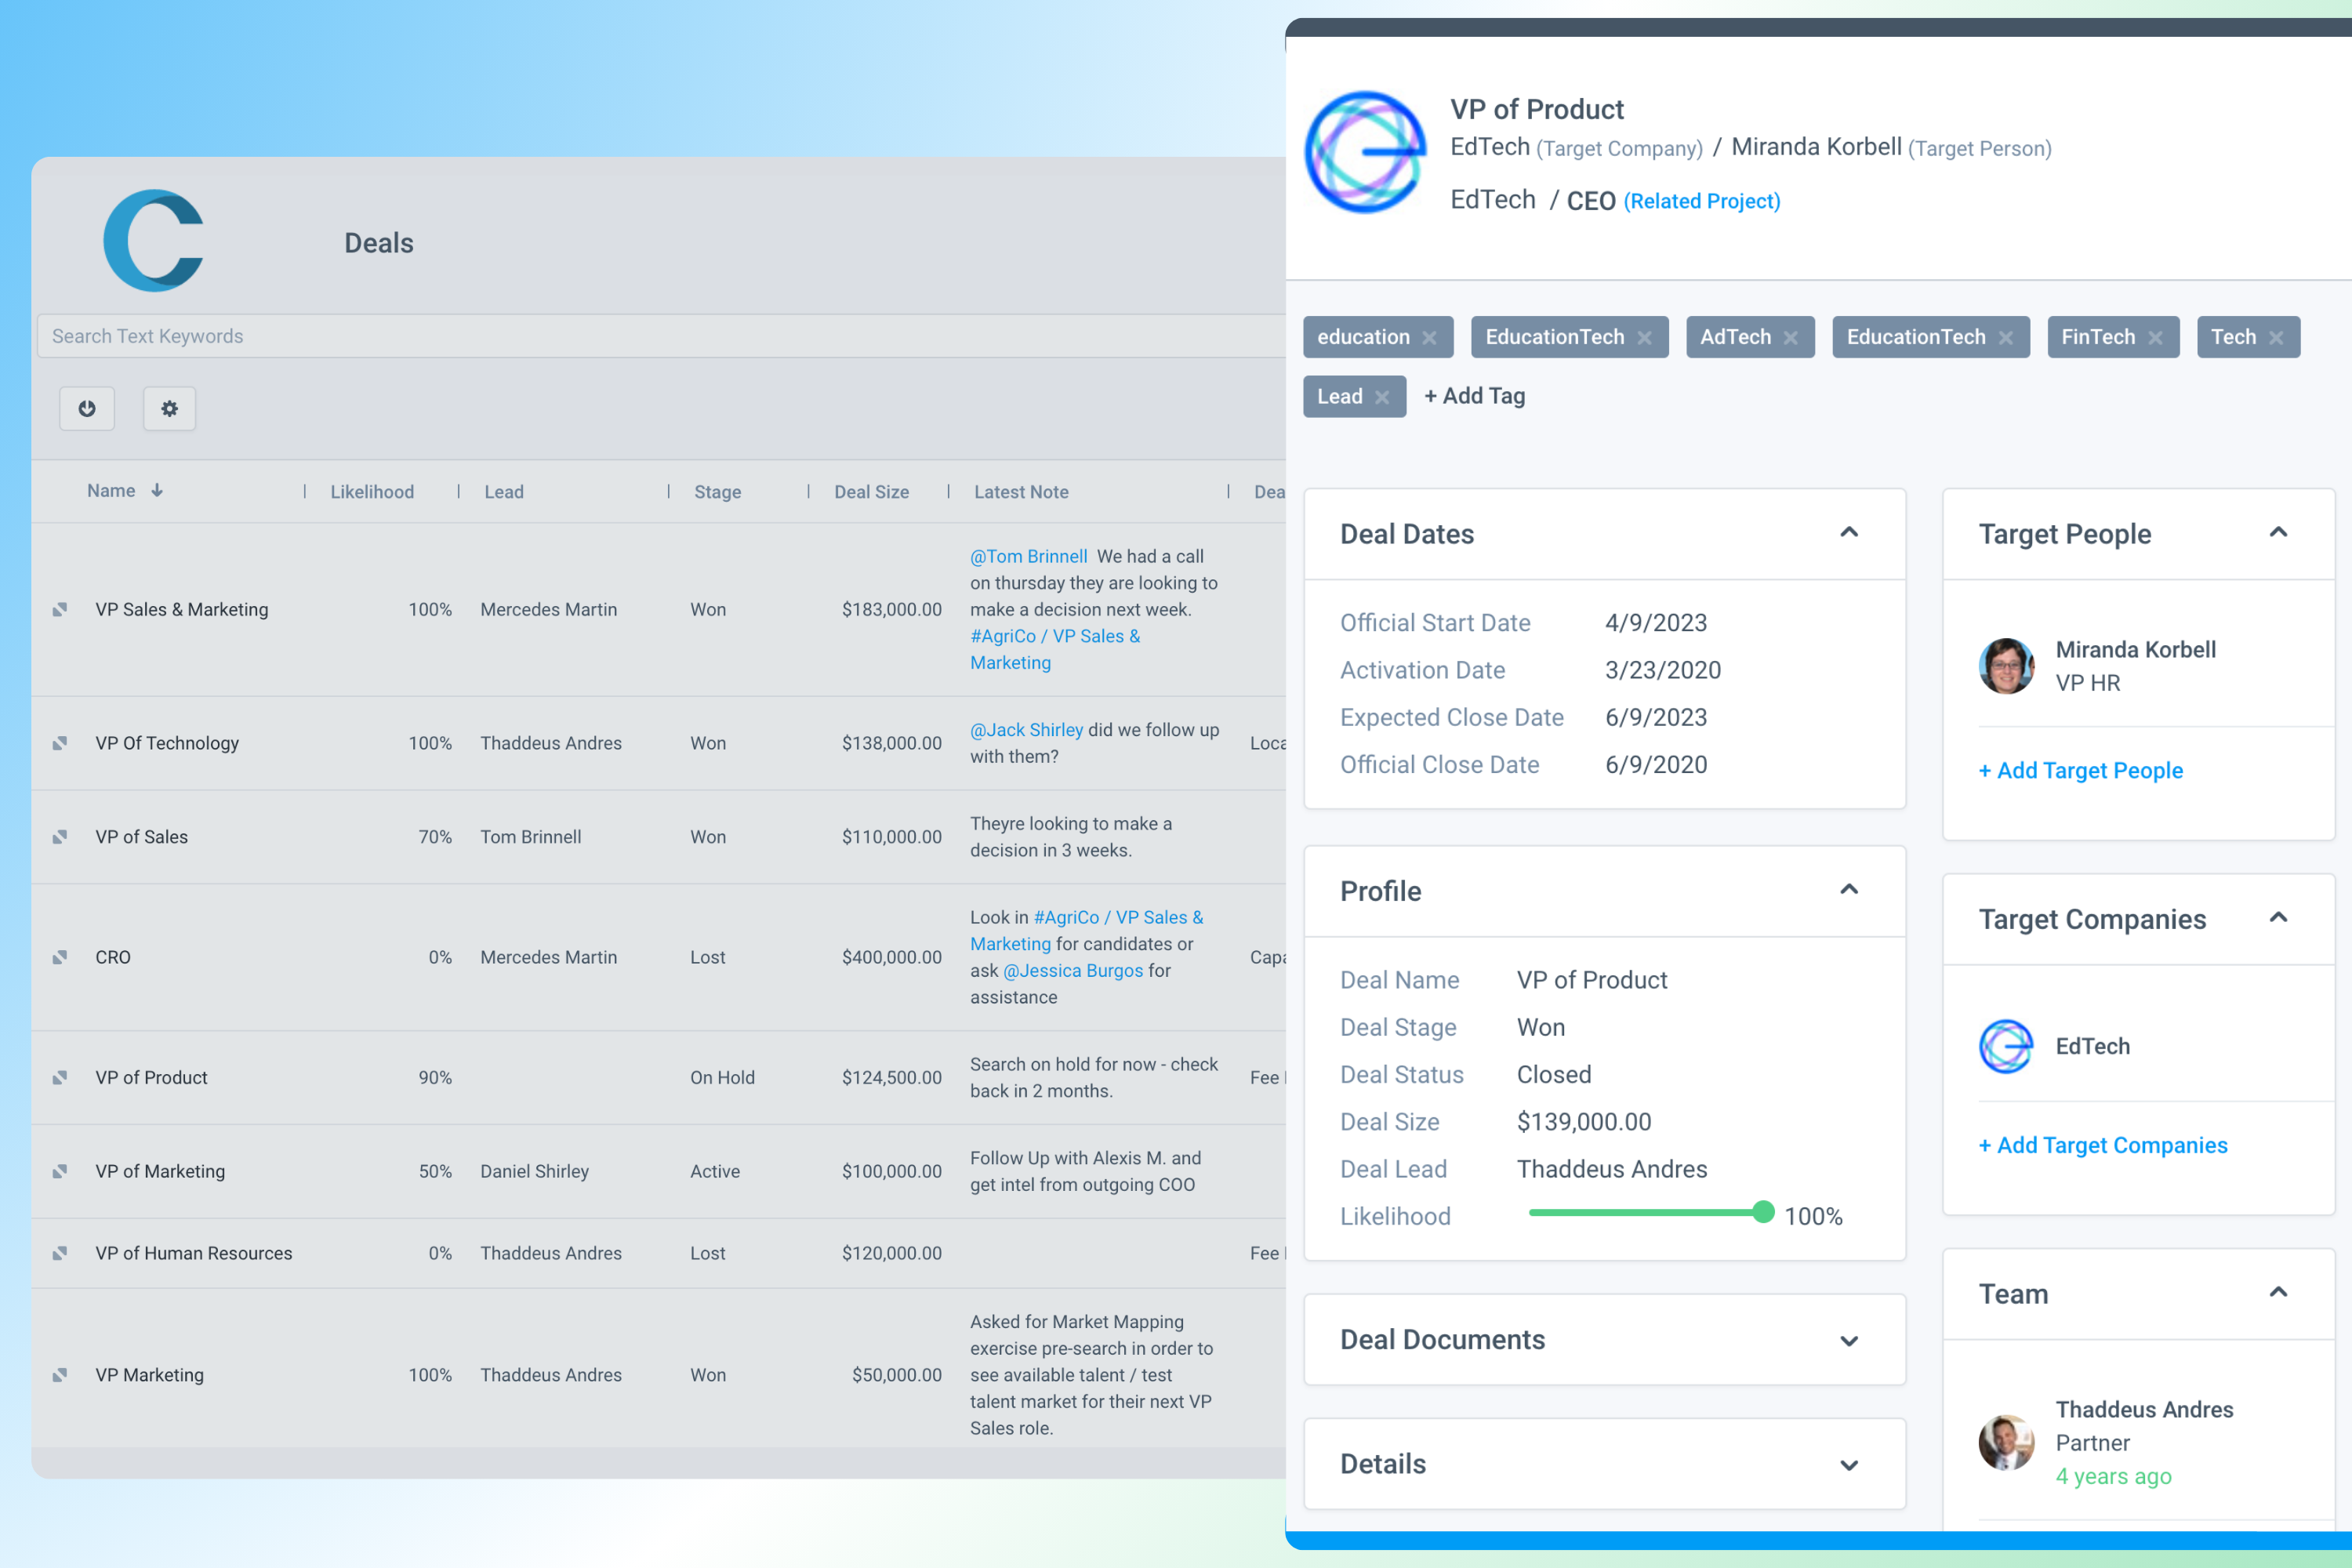Collapse the Target People panel
2352x1568 pixels.
click(x=2278, y=533)
